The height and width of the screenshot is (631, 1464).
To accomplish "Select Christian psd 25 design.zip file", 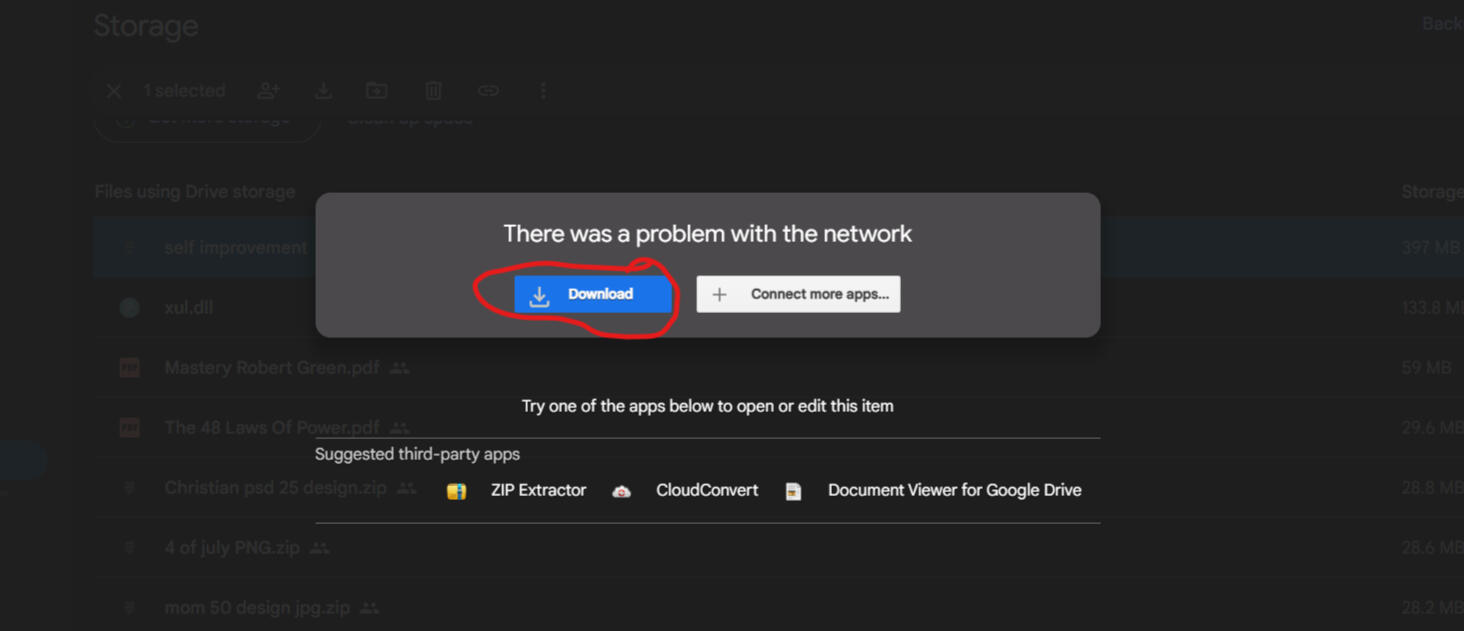I will click(275, 488).
